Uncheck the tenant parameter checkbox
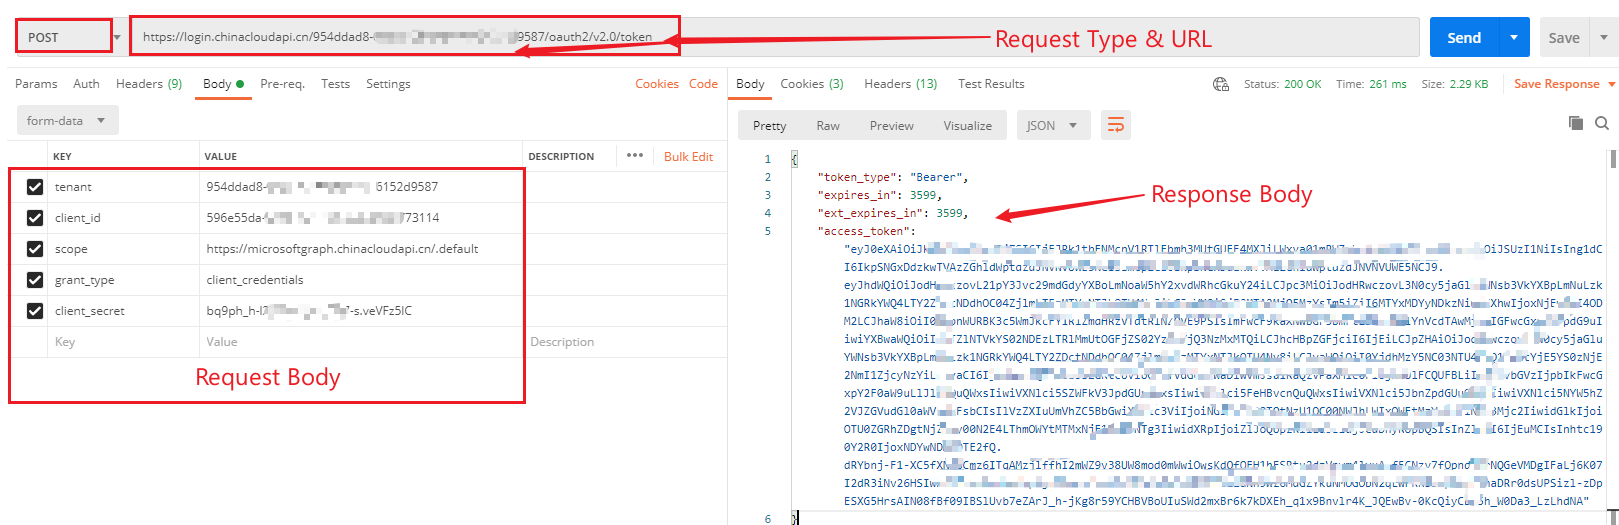Viewport: 1619px width, 525px height. [x=35, y=187]
